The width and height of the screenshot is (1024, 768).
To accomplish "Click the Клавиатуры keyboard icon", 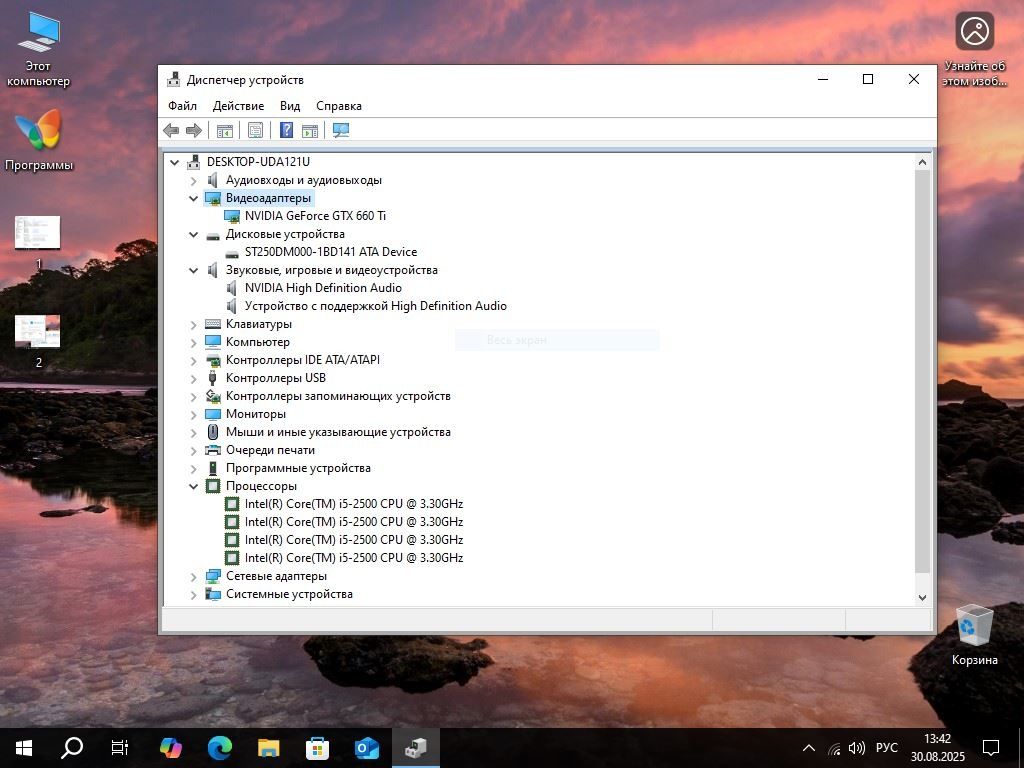I will [213, 324].
